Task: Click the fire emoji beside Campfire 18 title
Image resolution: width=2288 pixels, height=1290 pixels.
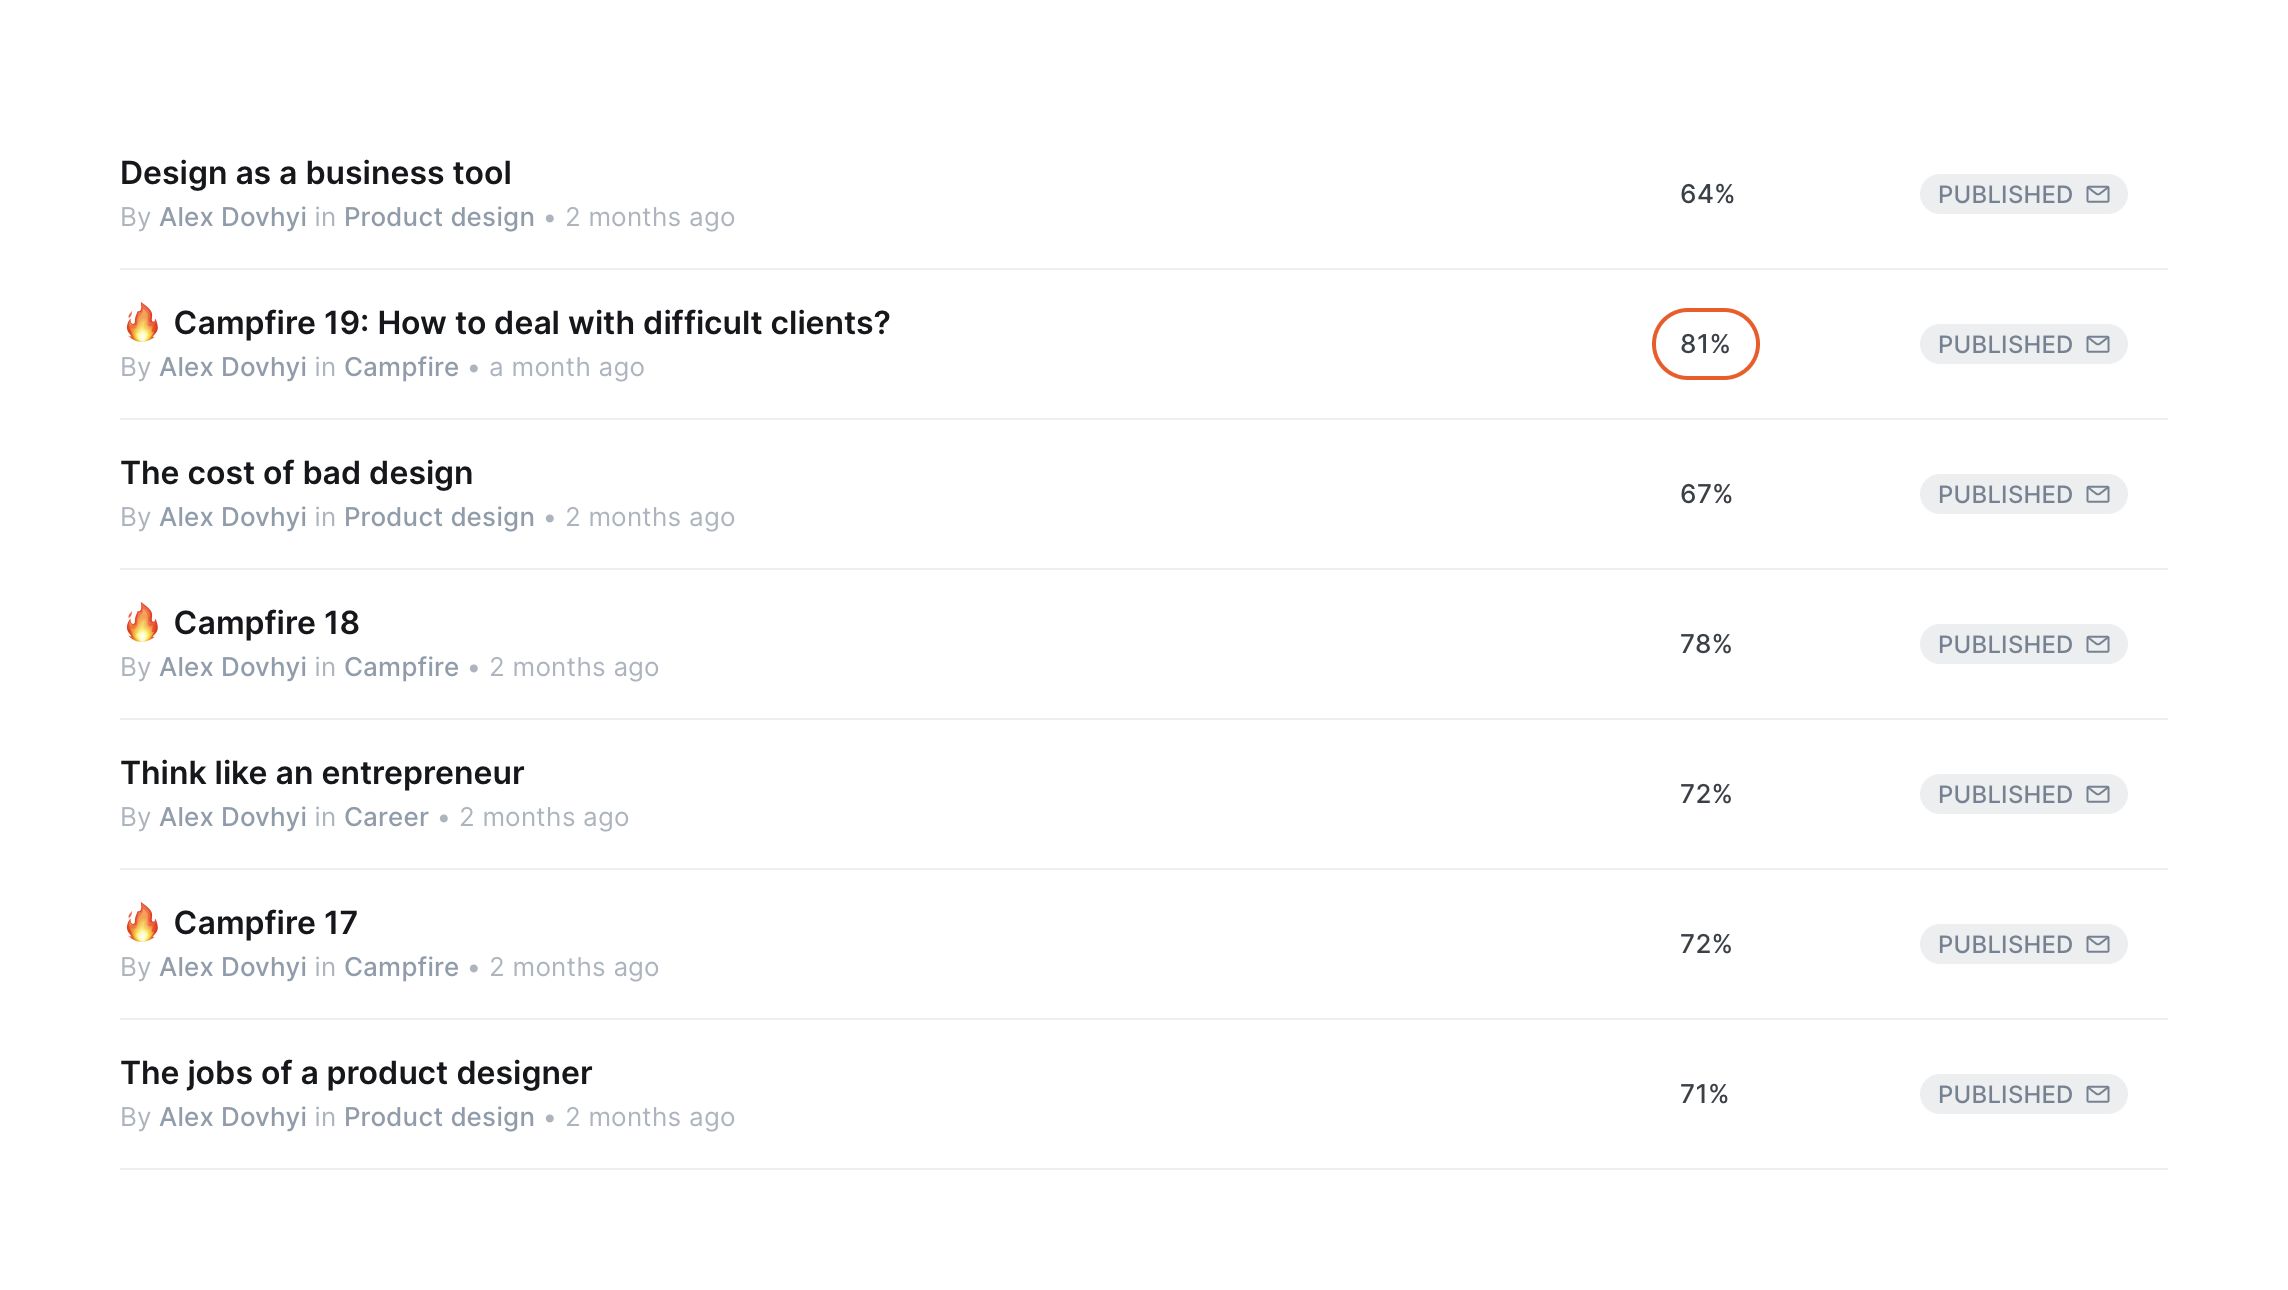Action: point(142,622)
